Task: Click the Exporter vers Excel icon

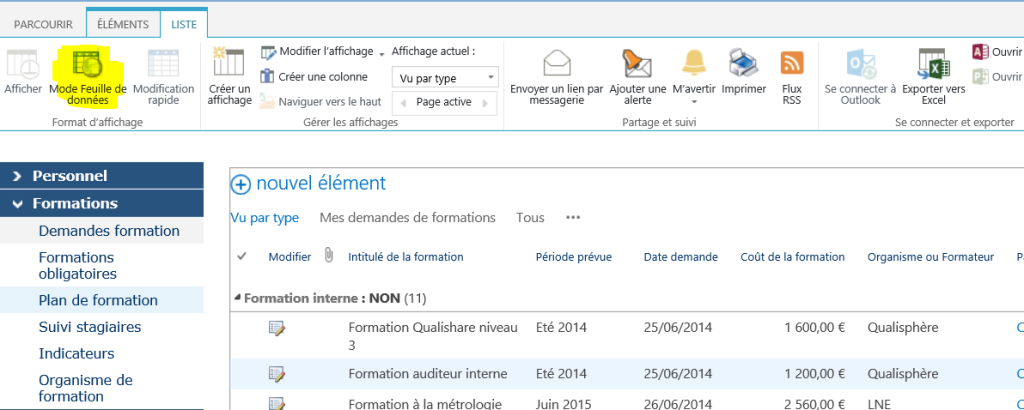Action: click(x=934, y=64)
